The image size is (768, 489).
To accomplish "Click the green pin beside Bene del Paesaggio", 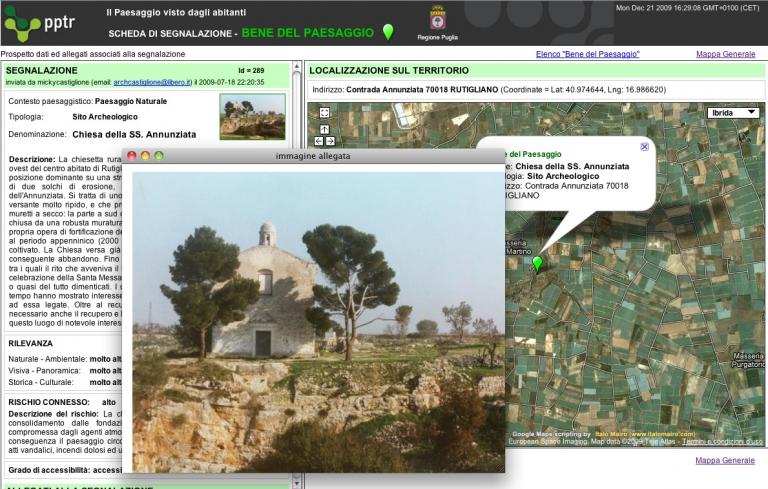I will point(388,32).
